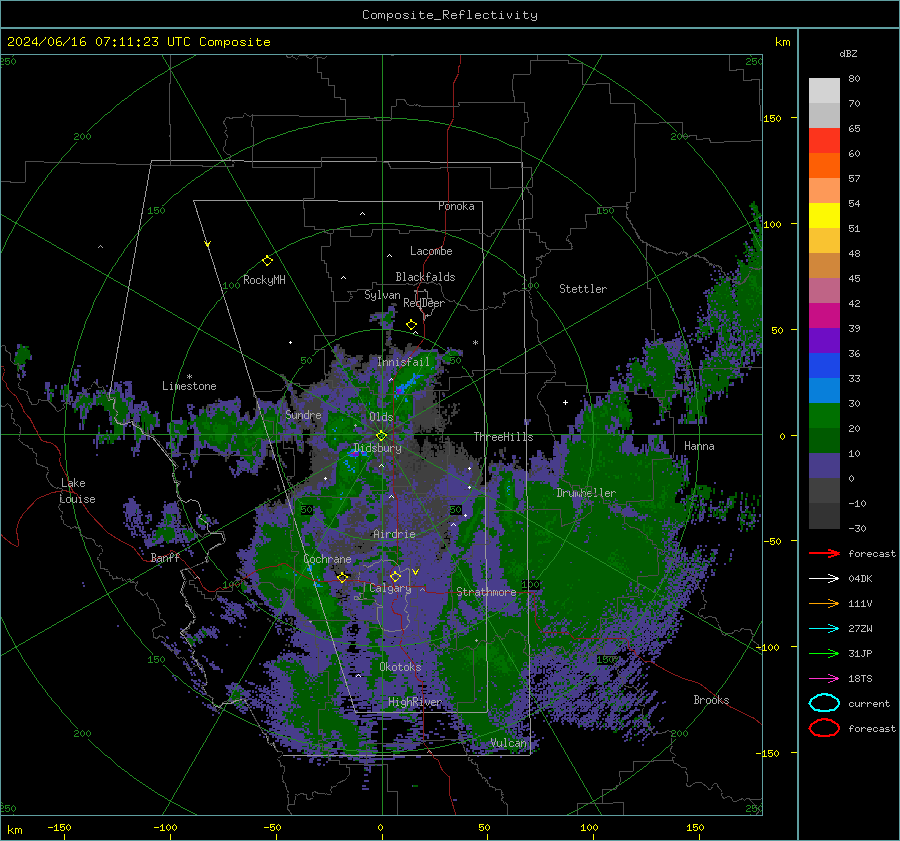The height and width of the screenshot is (841, 900).
Task: Click the Sundre label
Action: click(303, 415)
